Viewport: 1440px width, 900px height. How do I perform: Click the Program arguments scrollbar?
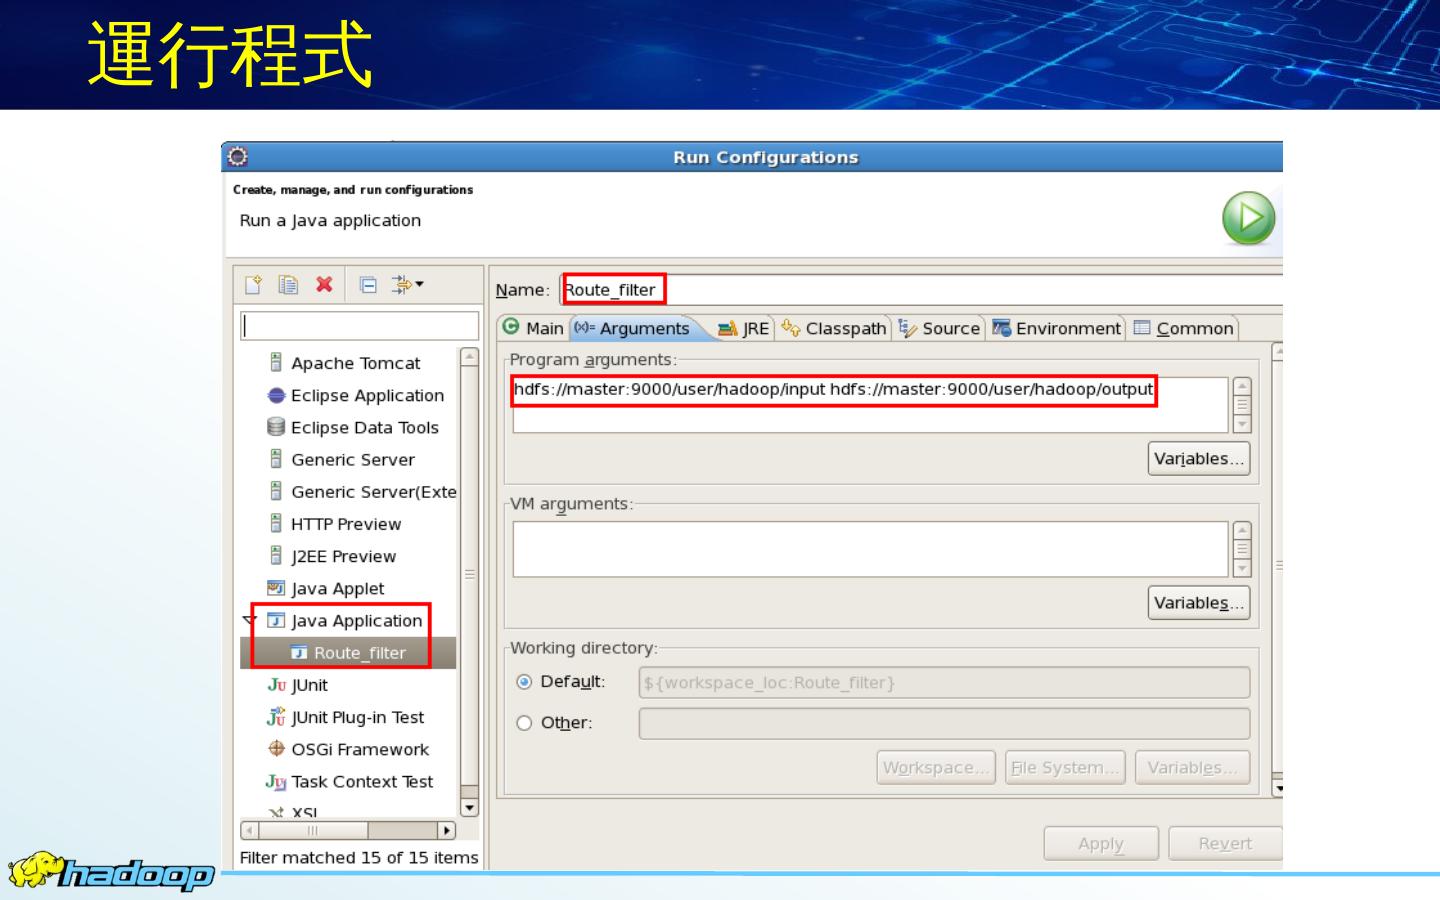coord(1242,405)
